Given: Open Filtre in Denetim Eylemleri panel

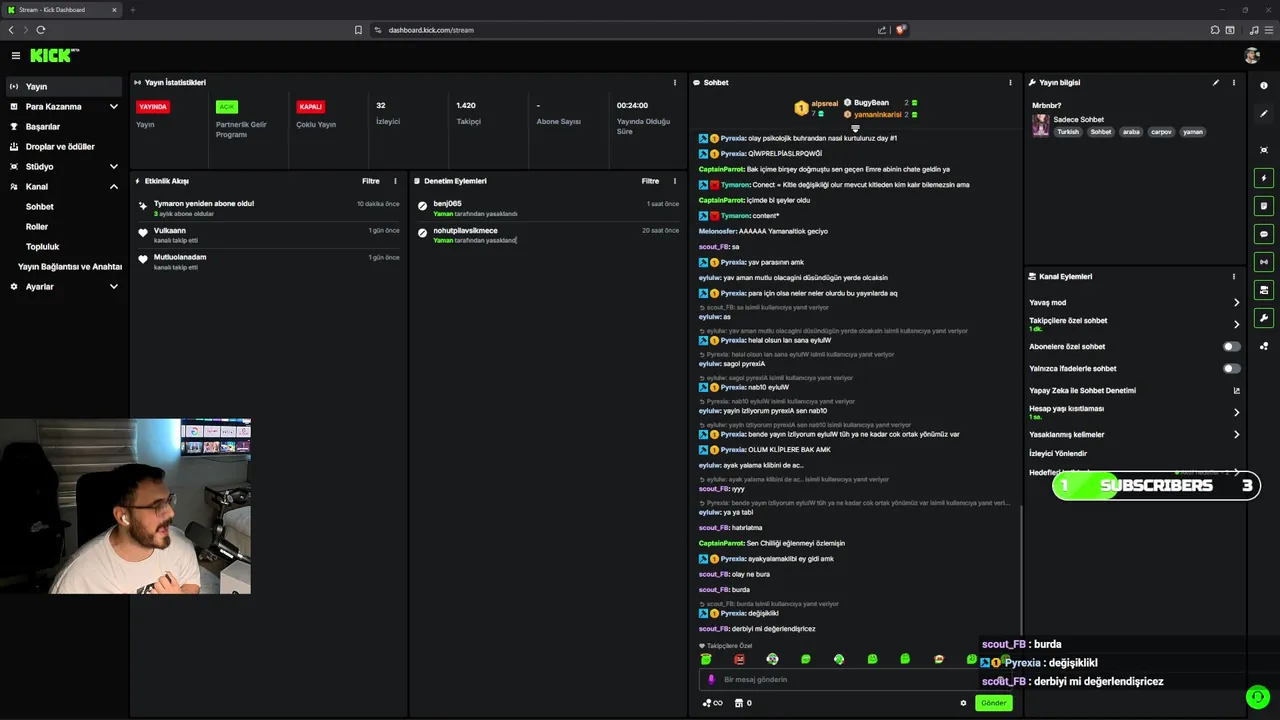Looking at the screenshot, I should 651,181.
